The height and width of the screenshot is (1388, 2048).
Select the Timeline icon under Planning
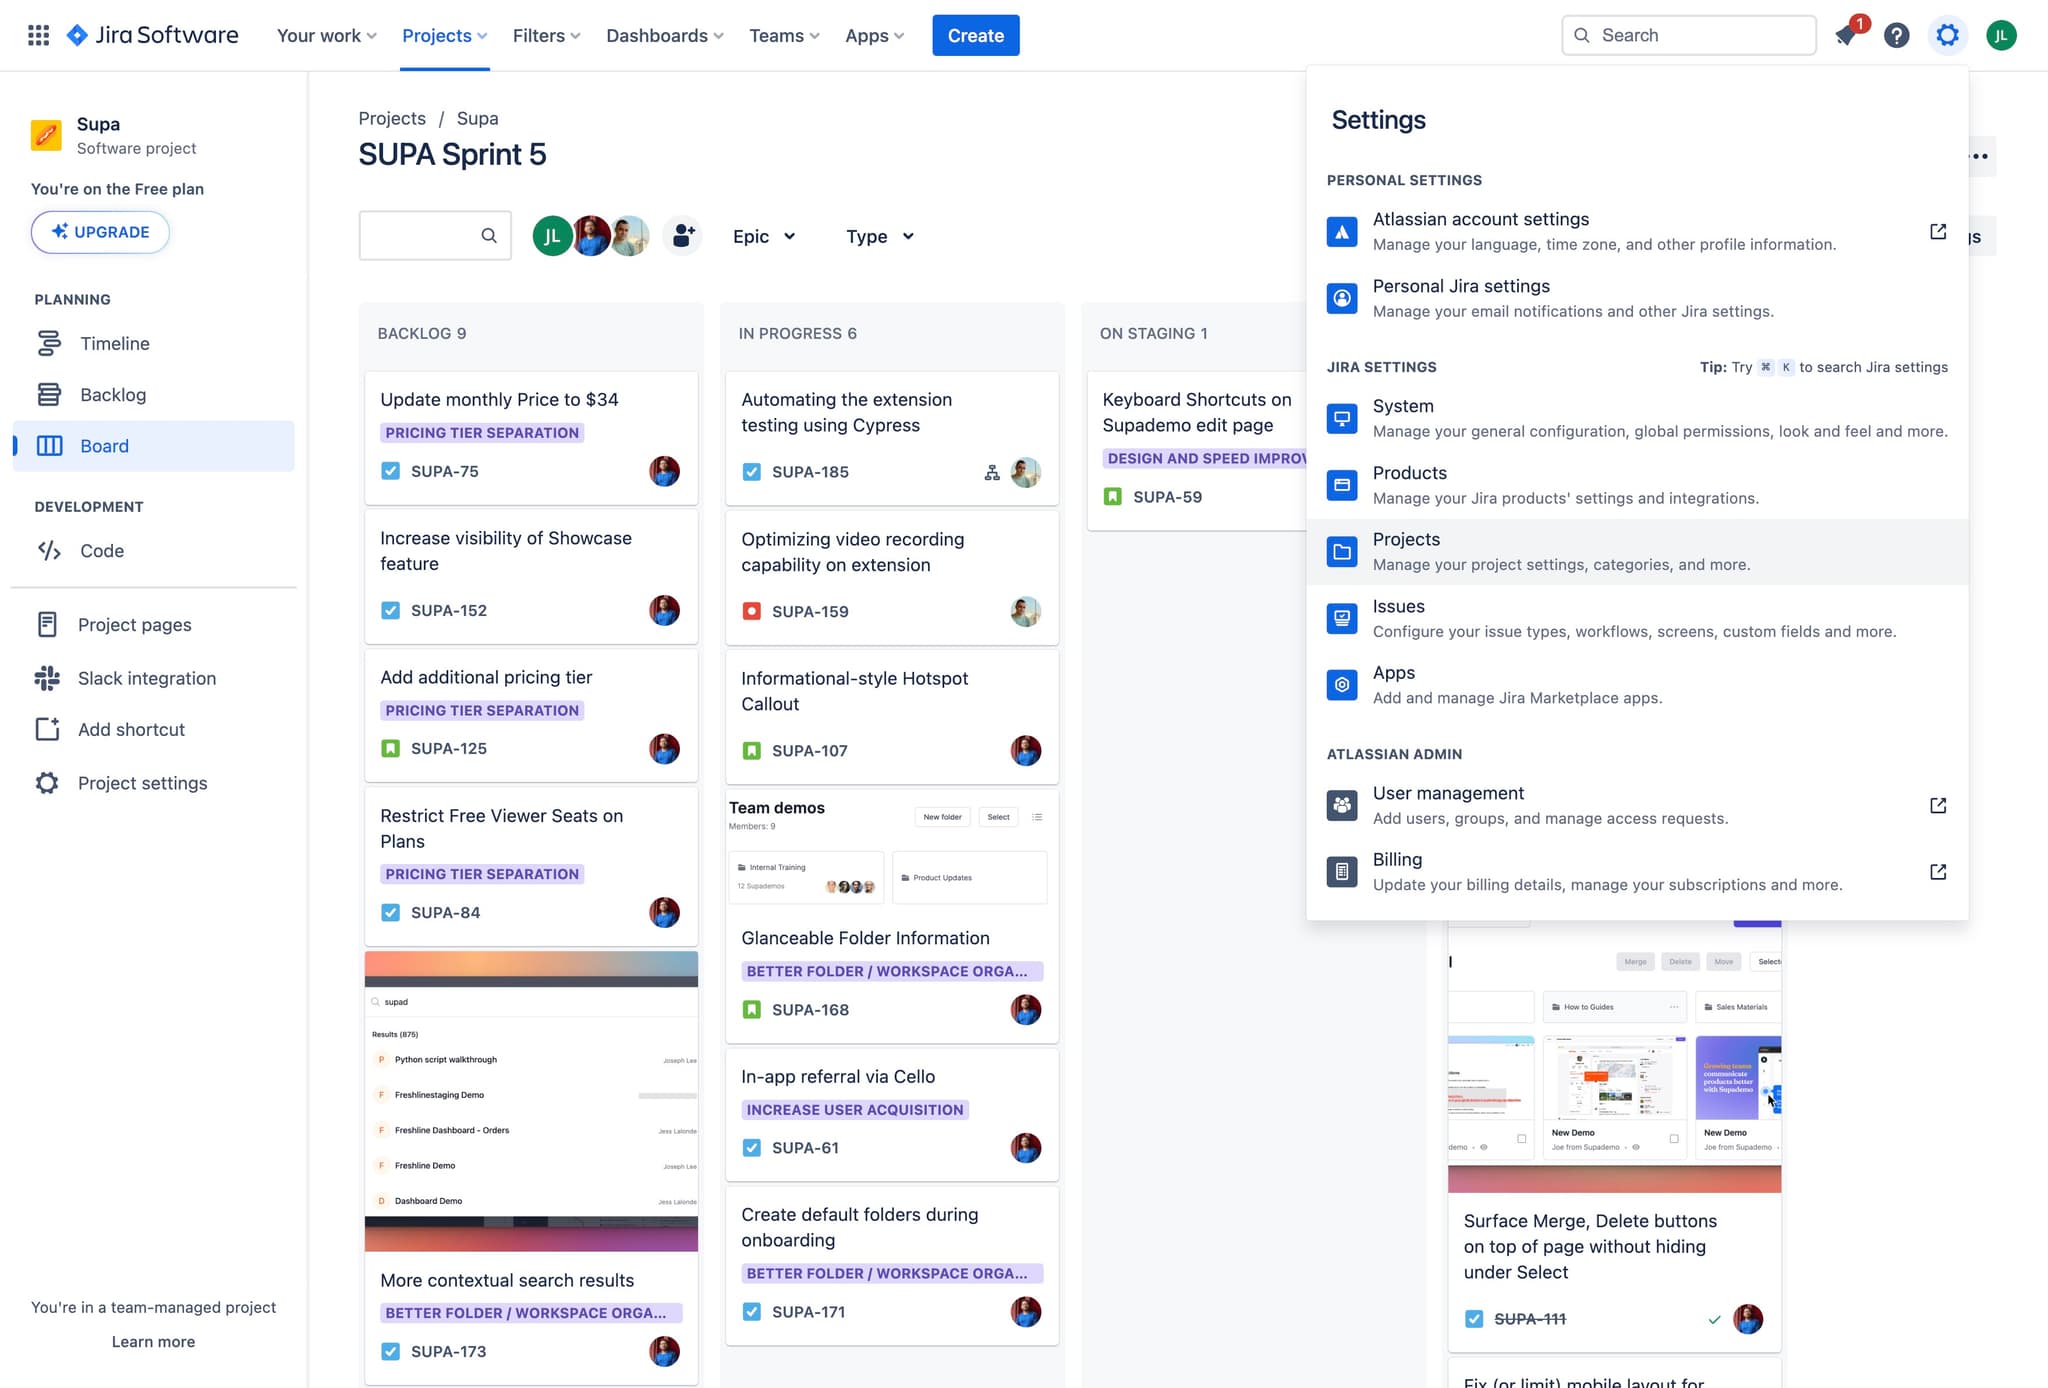point(49,343)
